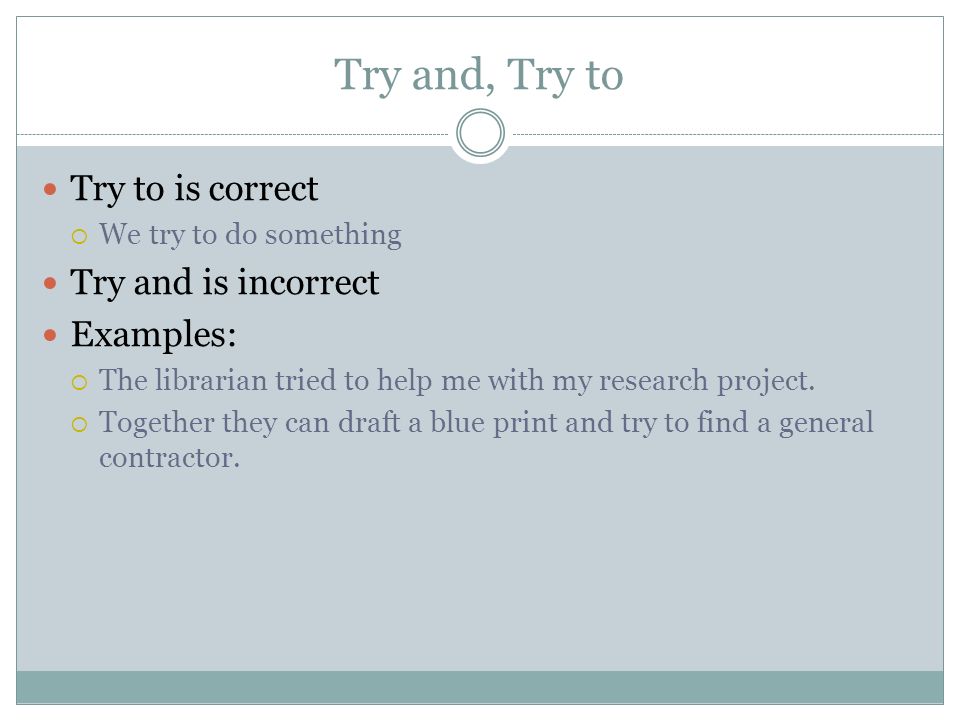Click the line 'Try and is incorrect'

pyautogui.click(x=225, y=283)
